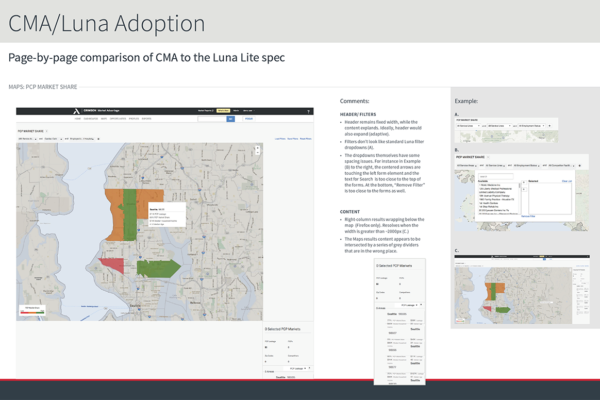
Task: Click the blue GO button beside the search field
Action: (230, 119)
